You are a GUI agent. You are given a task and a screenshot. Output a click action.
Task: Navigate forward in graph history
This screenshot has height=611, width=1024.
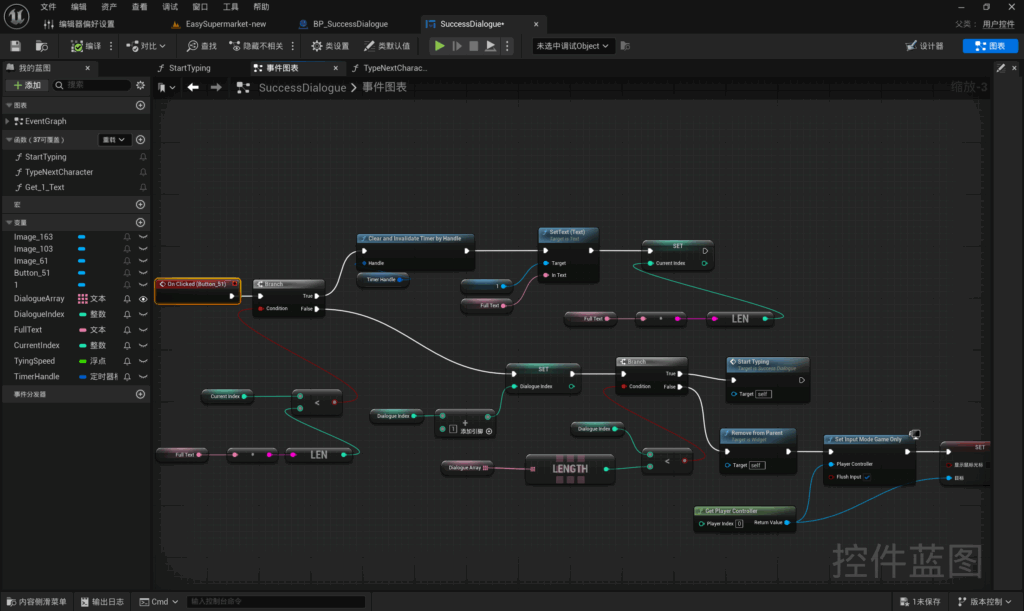click(216, 87)
